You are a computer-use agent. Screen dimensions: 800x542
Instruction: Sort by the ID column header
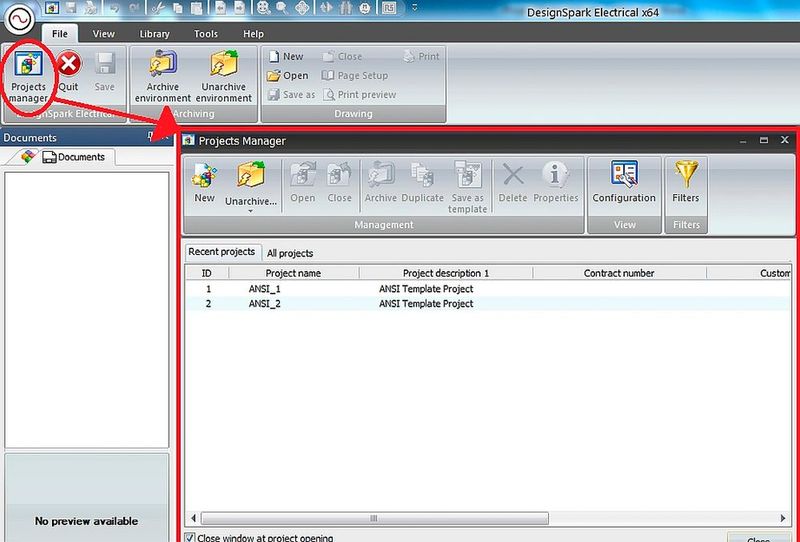[x=207, y=273]
